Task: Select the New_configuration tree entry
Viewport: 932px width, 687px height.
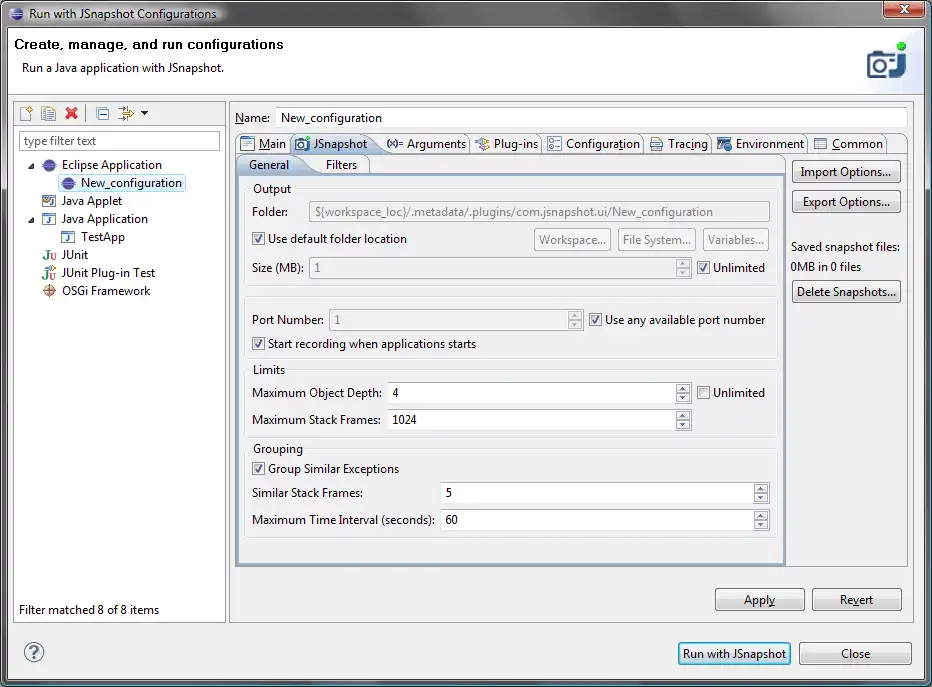Action: point(122,183)
